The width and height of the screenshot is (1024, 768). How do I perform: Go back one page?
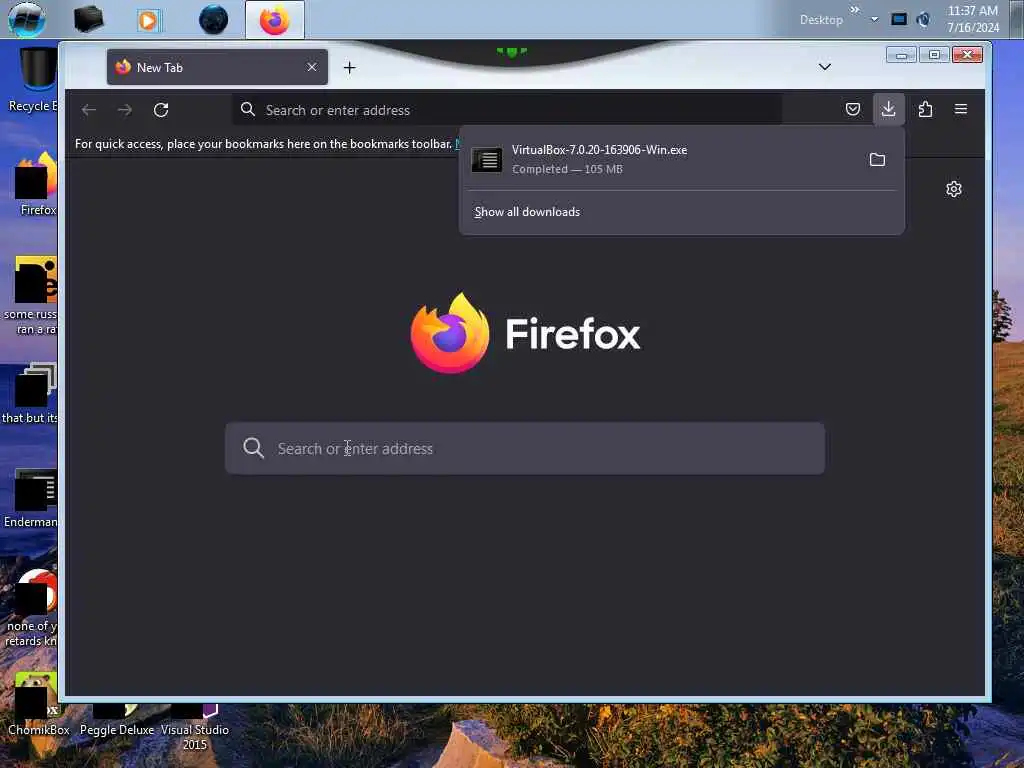(x=89, y=110)
